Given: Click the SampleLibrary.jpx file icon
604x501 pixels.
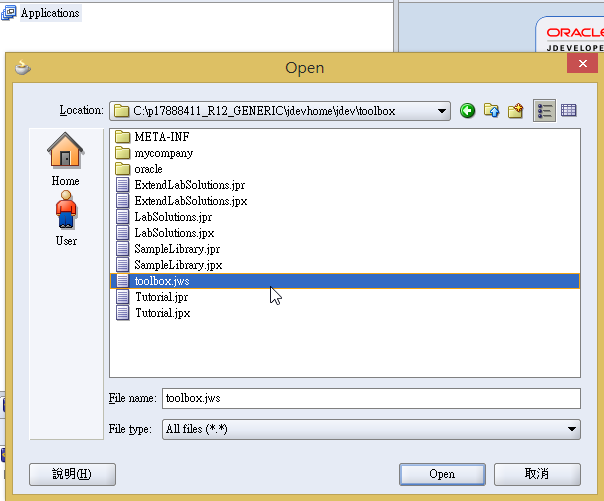Looking at the screenshot, I should [x=122, y=265].
